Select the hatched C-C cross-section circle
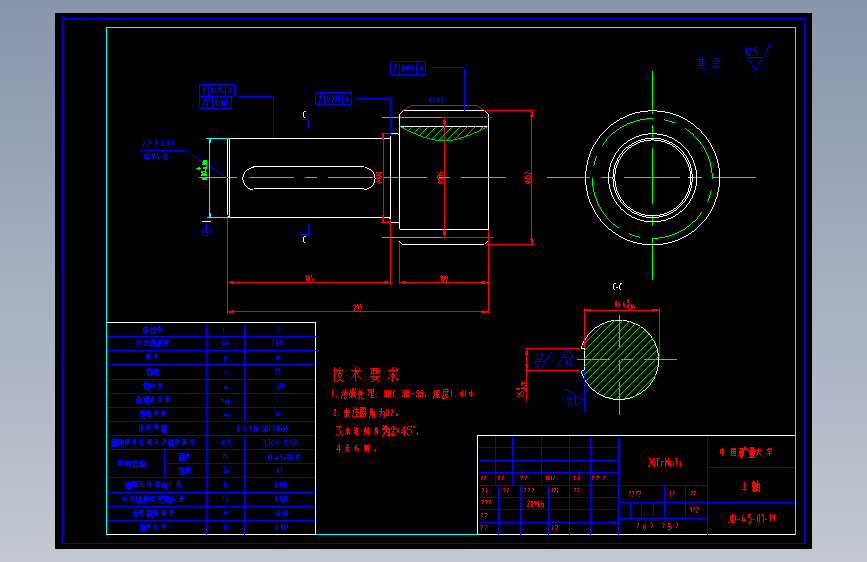The width and height of the screenshot is (867, 562). tap(620, 360)
